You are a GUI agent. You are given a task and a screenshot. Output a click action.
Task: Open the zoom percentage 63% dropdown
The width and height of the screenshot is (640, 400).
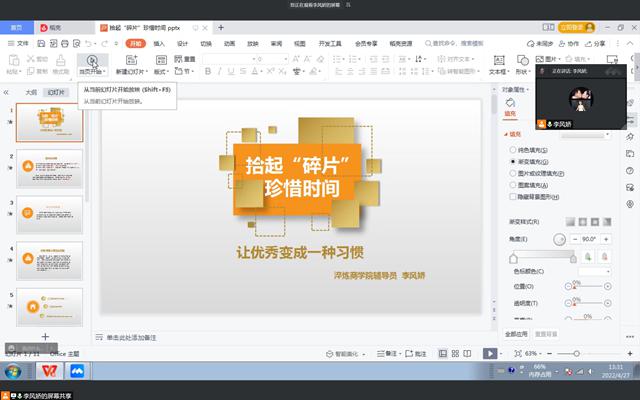click(x=532, y=353)
